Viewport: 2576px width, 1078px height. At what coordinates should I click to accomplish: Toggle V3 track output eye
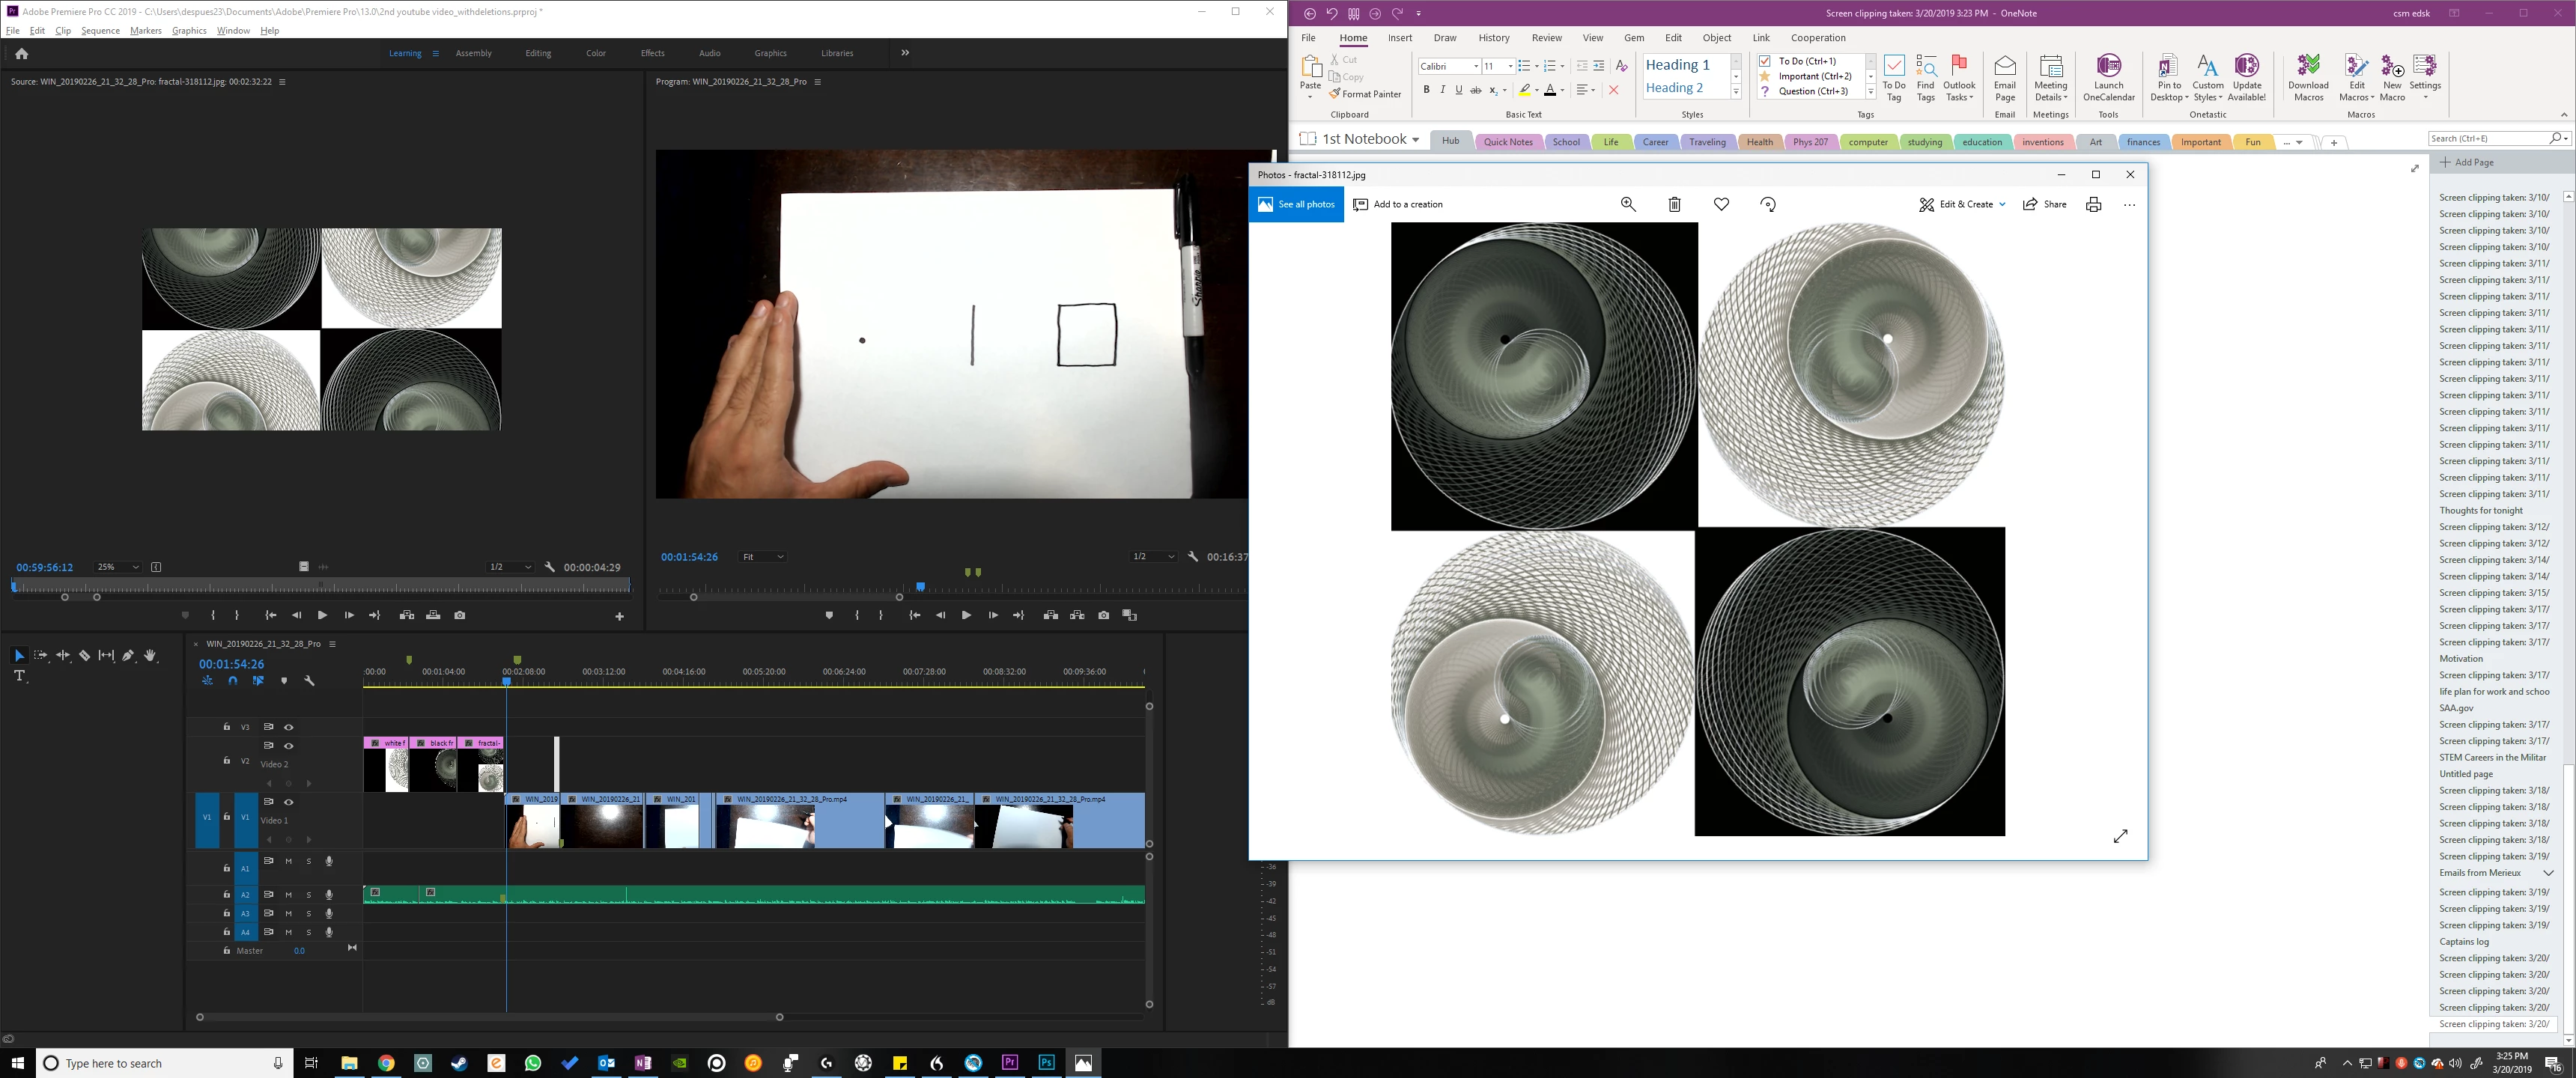click(x=289, y=727)
